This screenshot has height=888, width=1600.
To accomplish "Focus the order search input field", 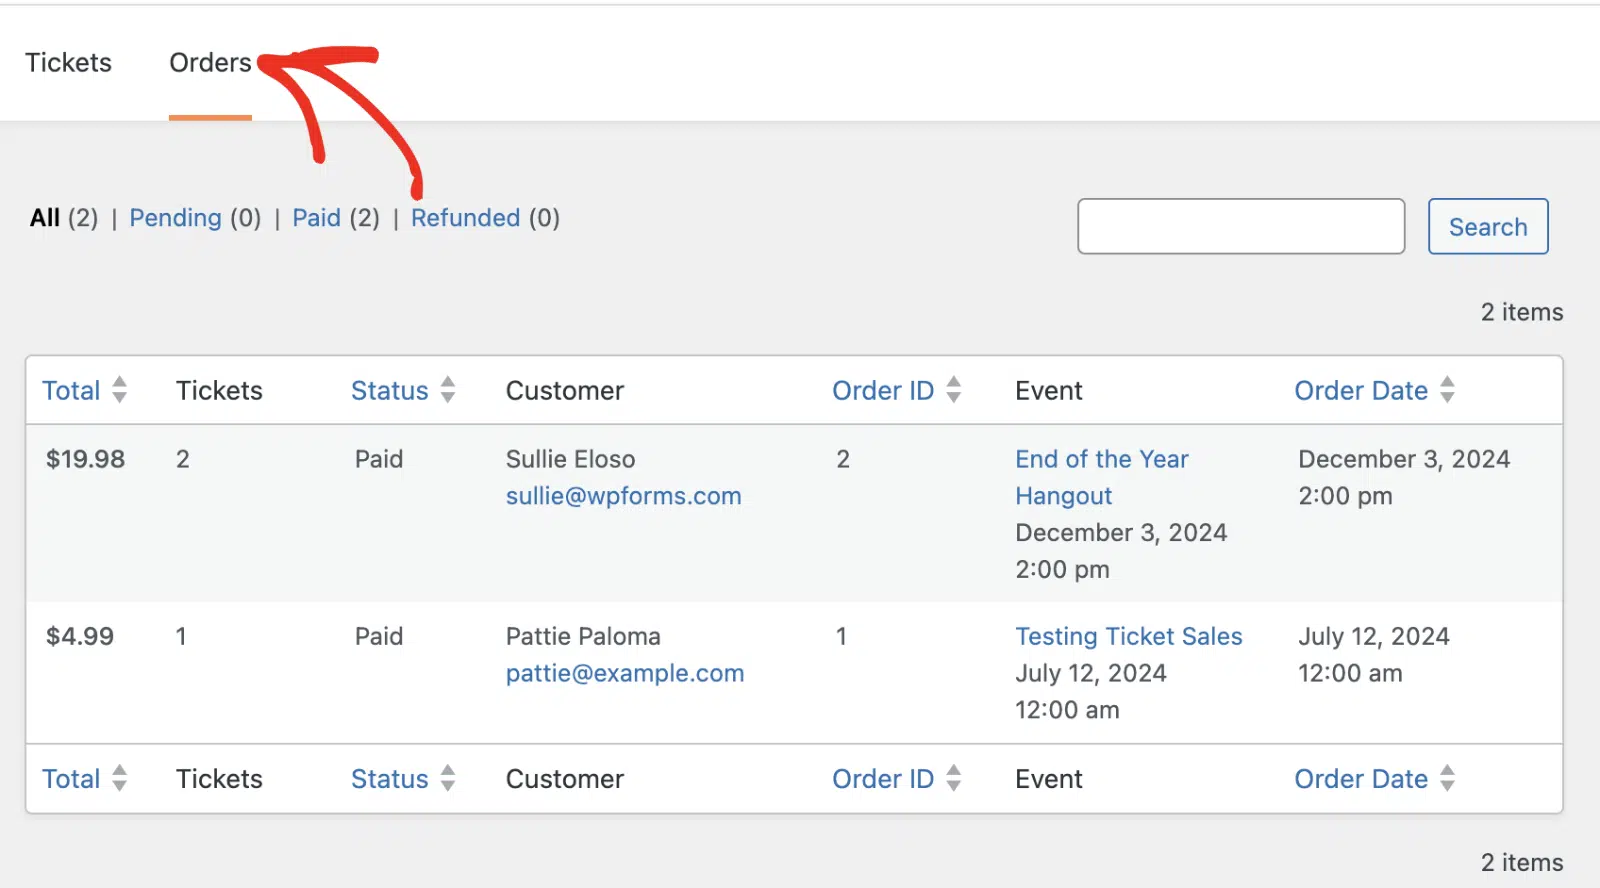I will (x=1241, y=226).
